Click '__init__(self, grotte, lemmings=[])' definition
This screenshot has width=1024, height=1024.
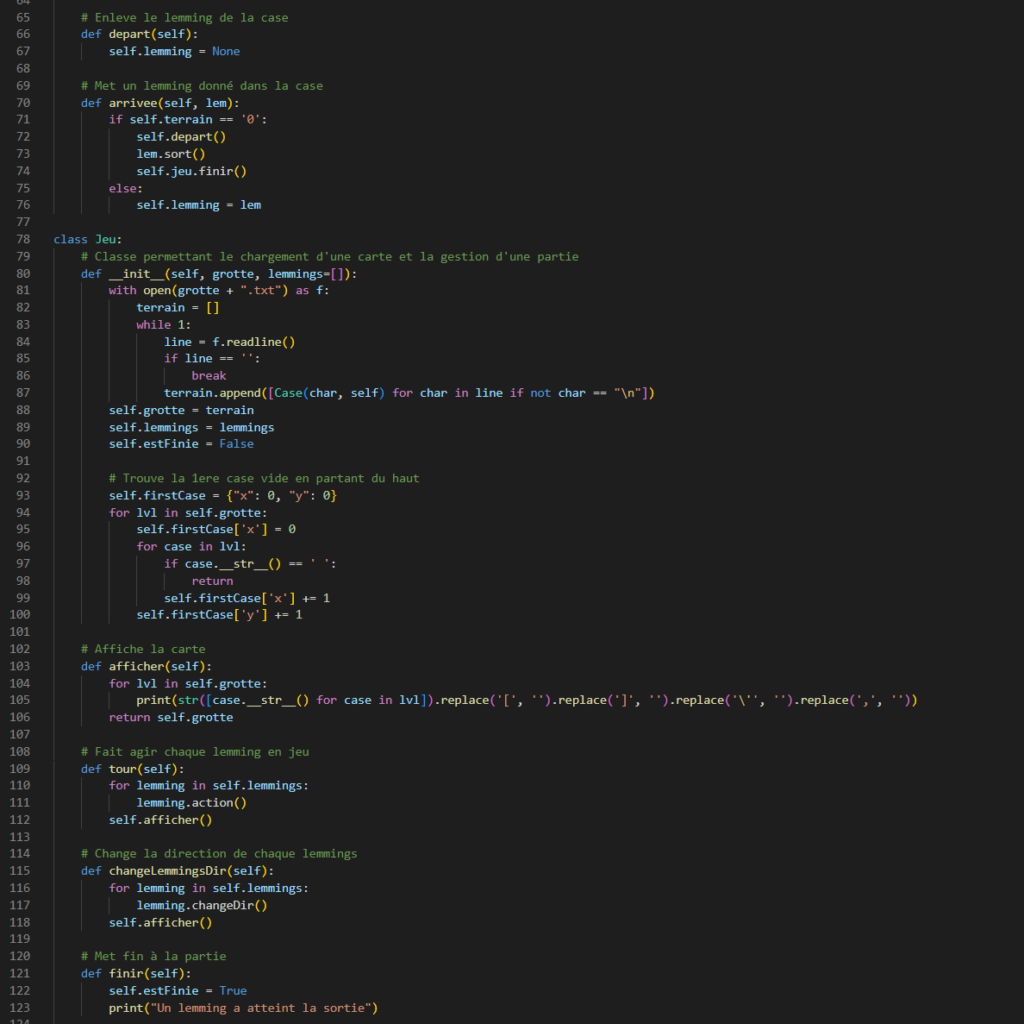pos(232,274)
